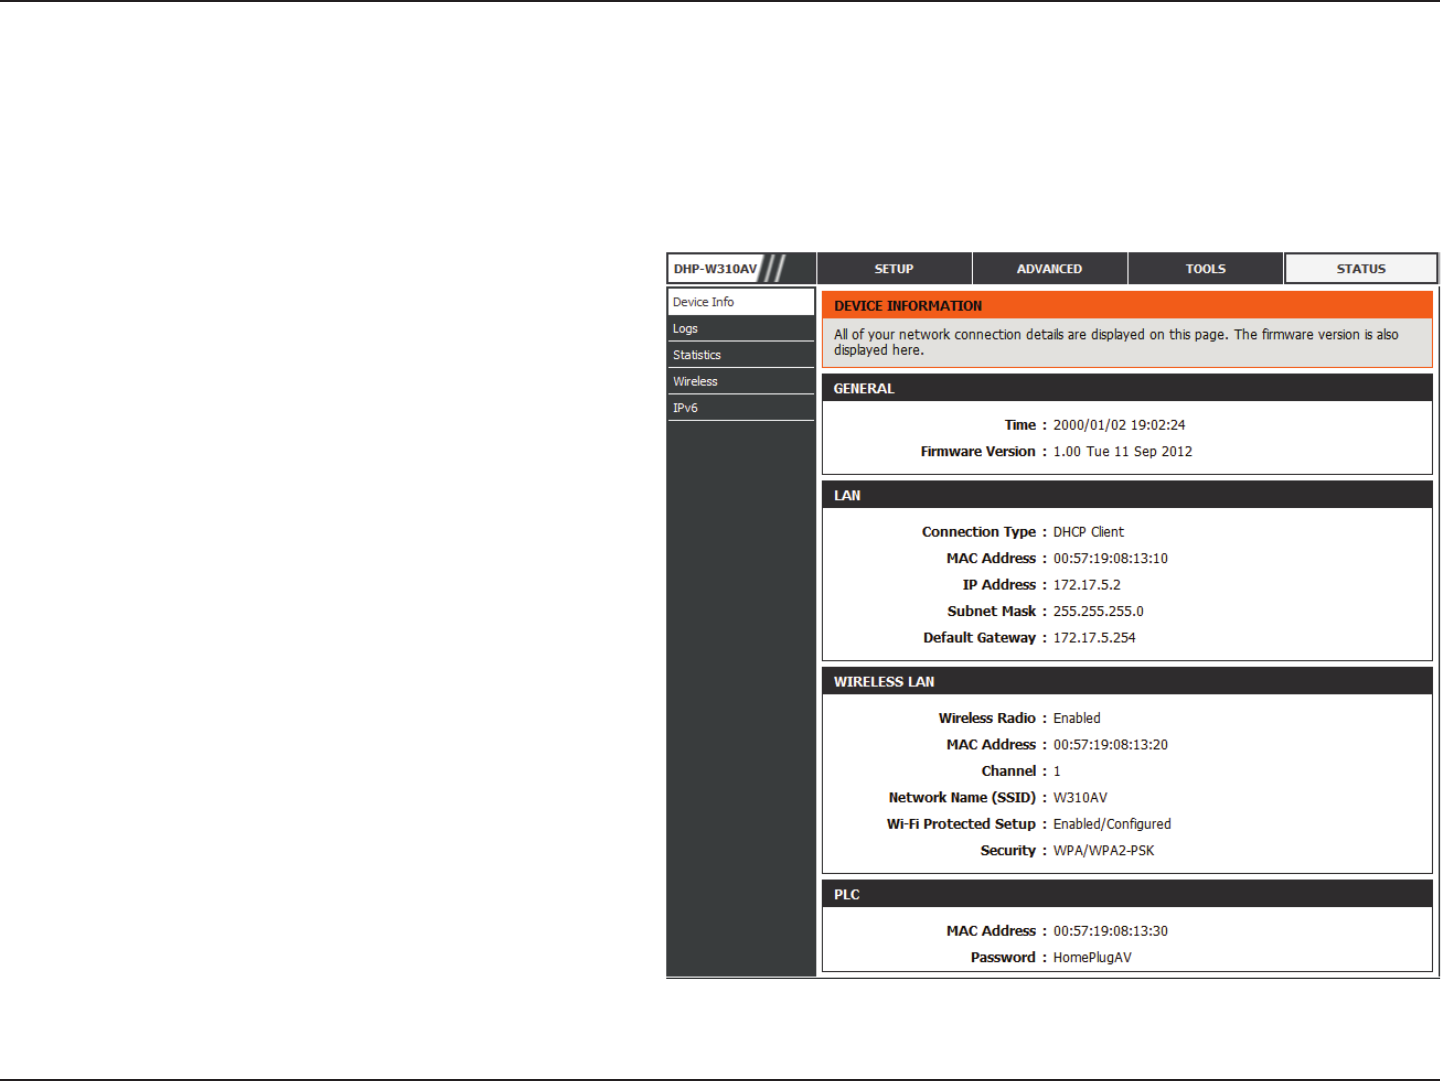The width and height of the screenshot is (1441, 1081).
Task: Select the IPv6 sidebar entry
Action: pos(741,408)
